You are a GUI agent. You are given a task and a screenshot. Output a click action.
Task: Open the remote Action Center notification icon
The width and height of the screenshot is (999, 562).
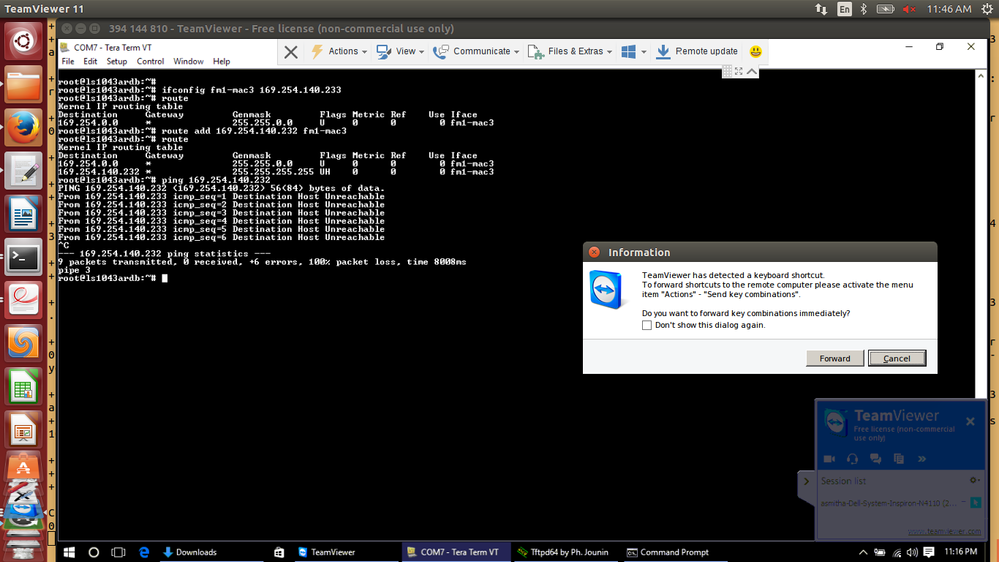click(928, 552)
